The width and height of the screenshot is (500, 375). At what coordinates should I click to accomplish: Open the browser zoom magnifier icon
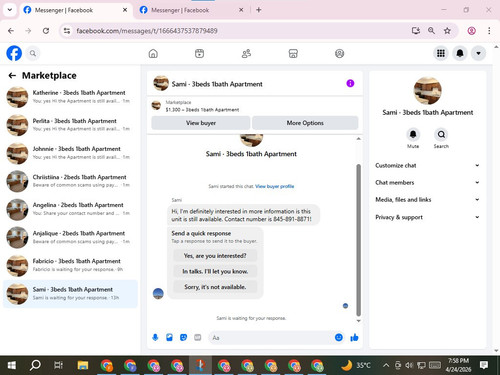(431, 31)
